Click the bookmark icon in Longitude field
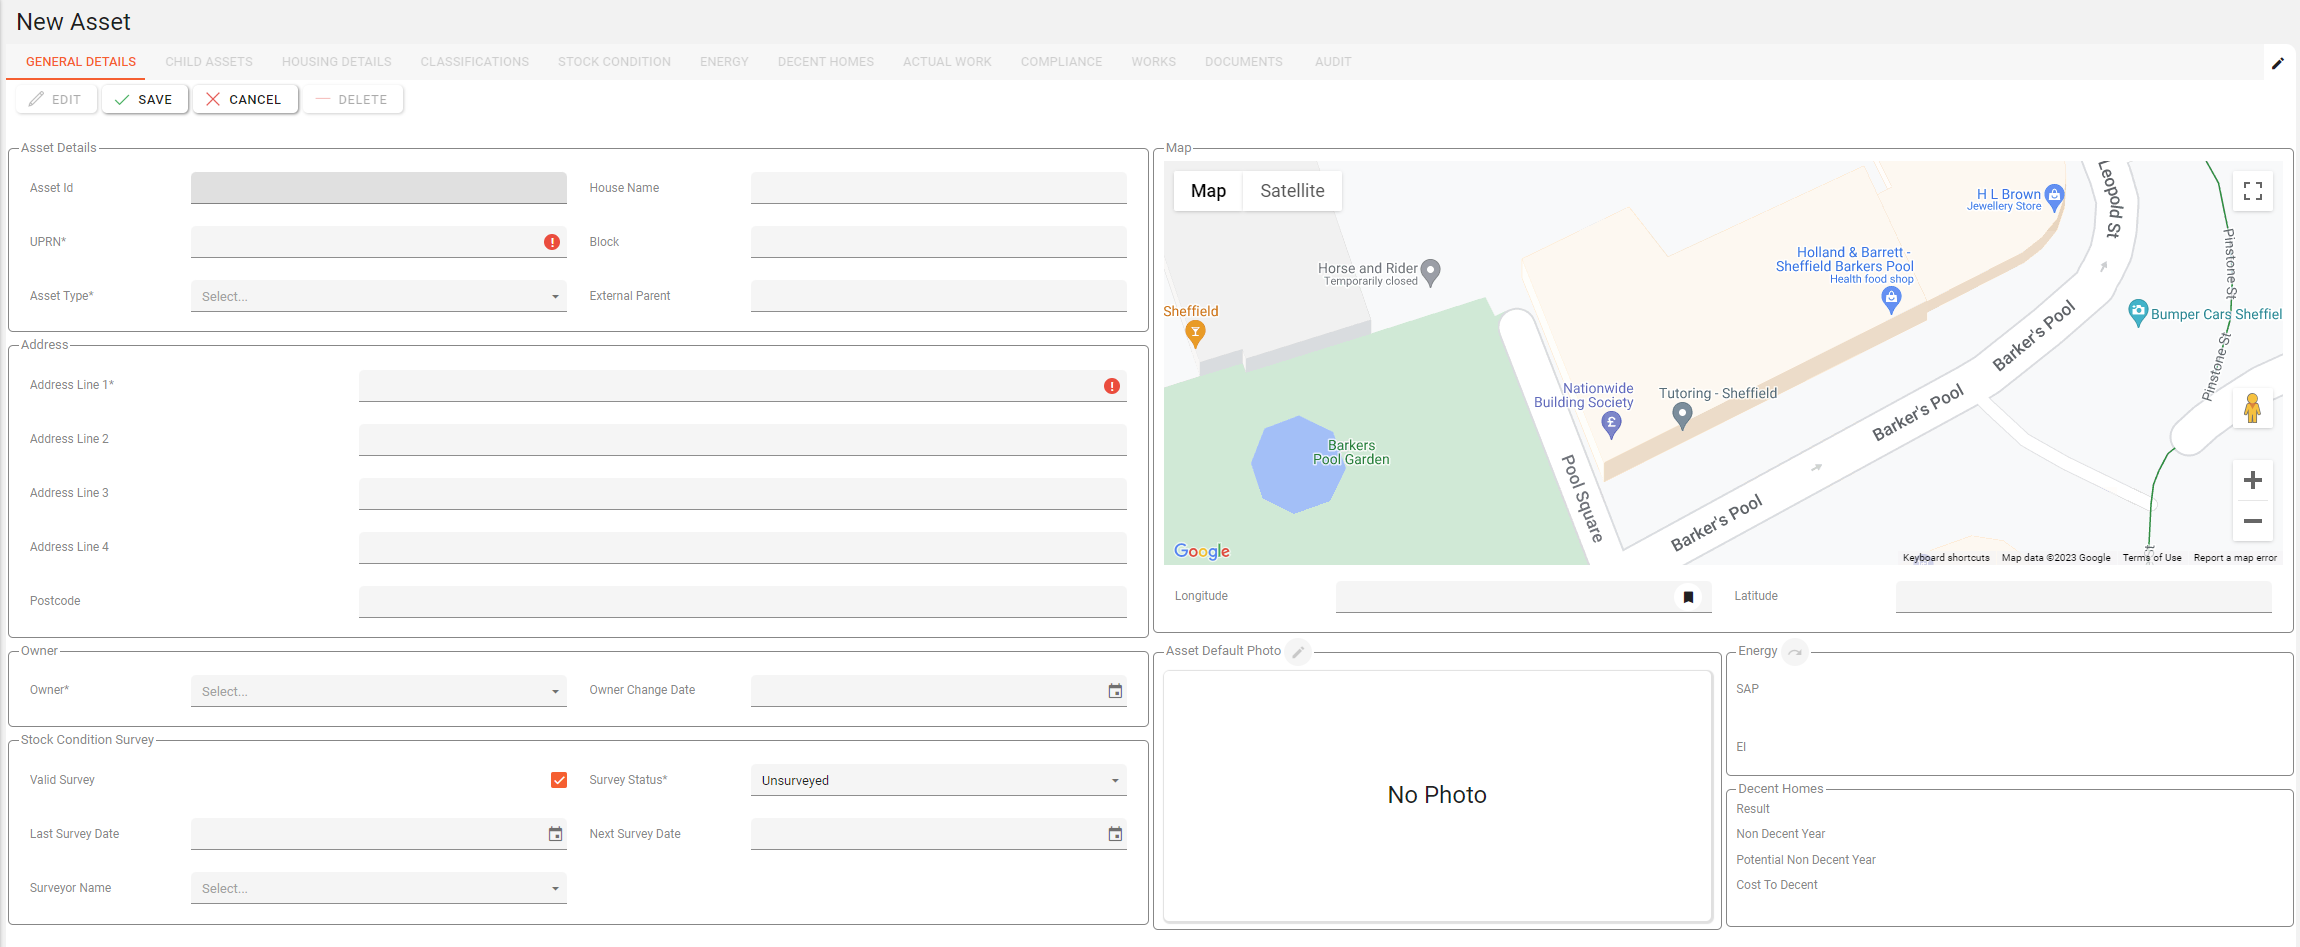 [x=1688, y=597]
